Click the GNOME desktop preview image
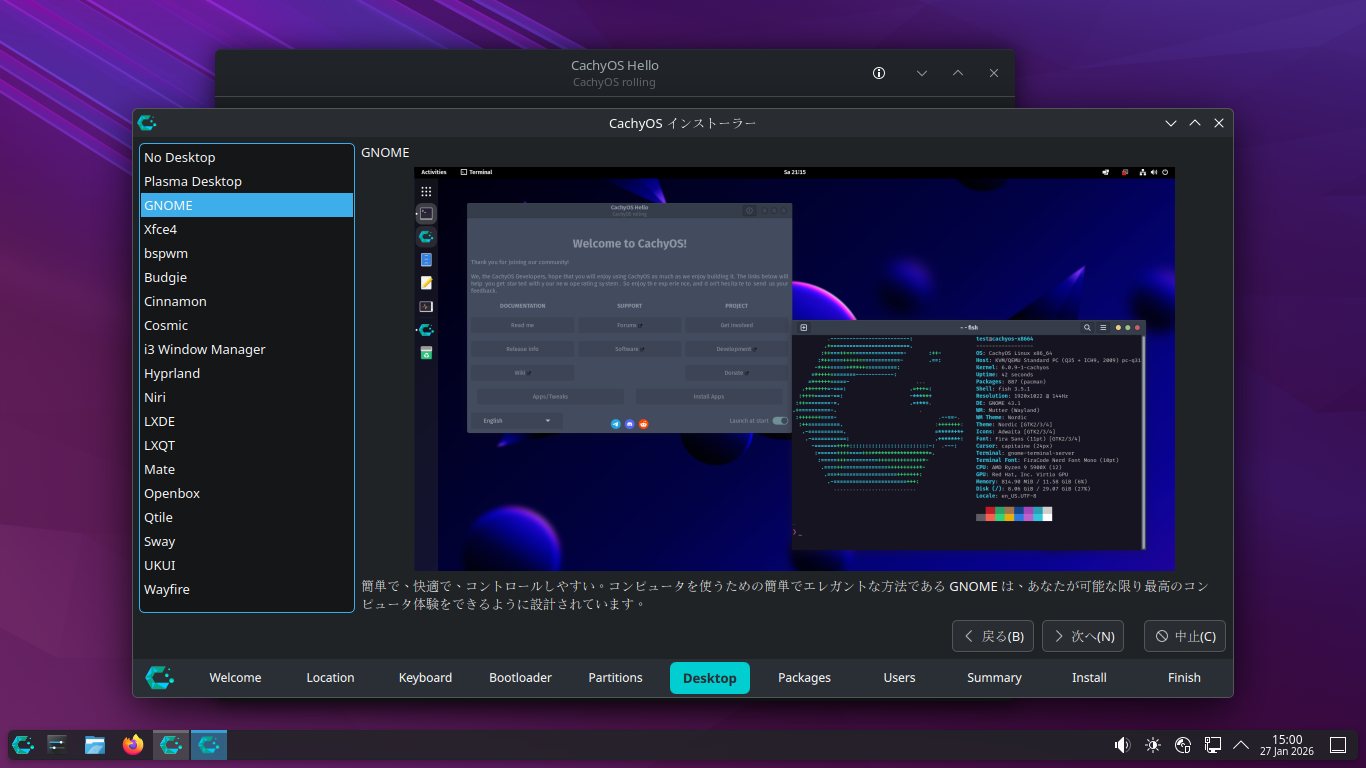The width and height of the screenshot is (1366, 768). 794,369
